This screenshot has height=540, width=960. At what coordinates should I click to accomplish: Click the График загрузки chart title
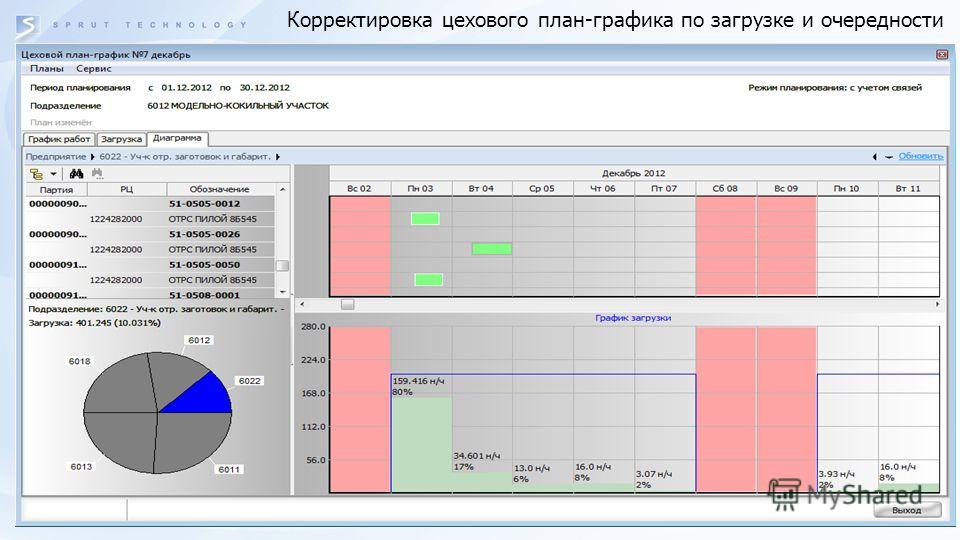633,318
